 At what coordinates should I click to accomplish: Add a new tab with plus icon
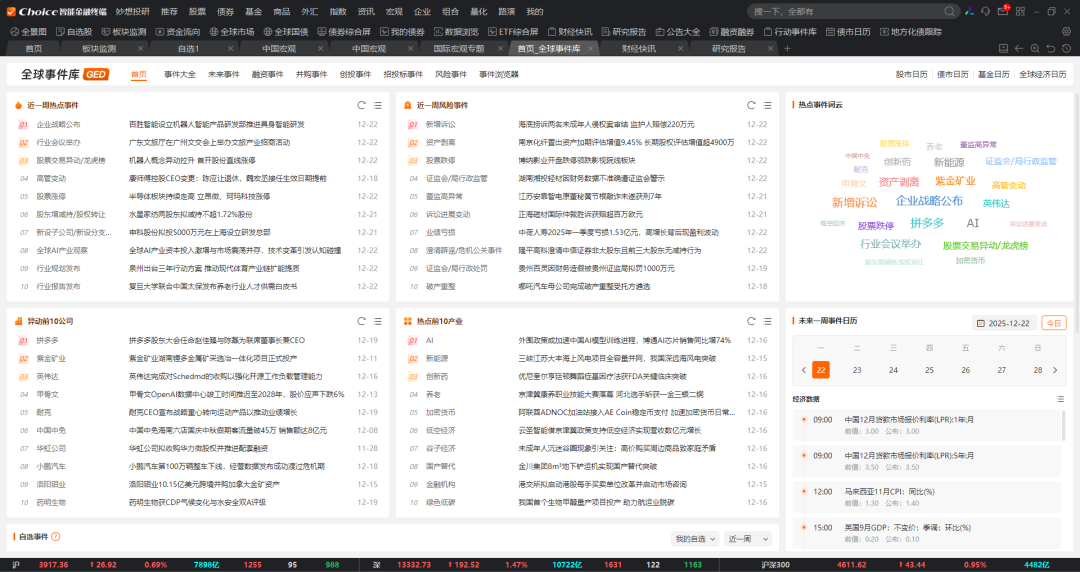pyautogui.click(x=787, y=48)
